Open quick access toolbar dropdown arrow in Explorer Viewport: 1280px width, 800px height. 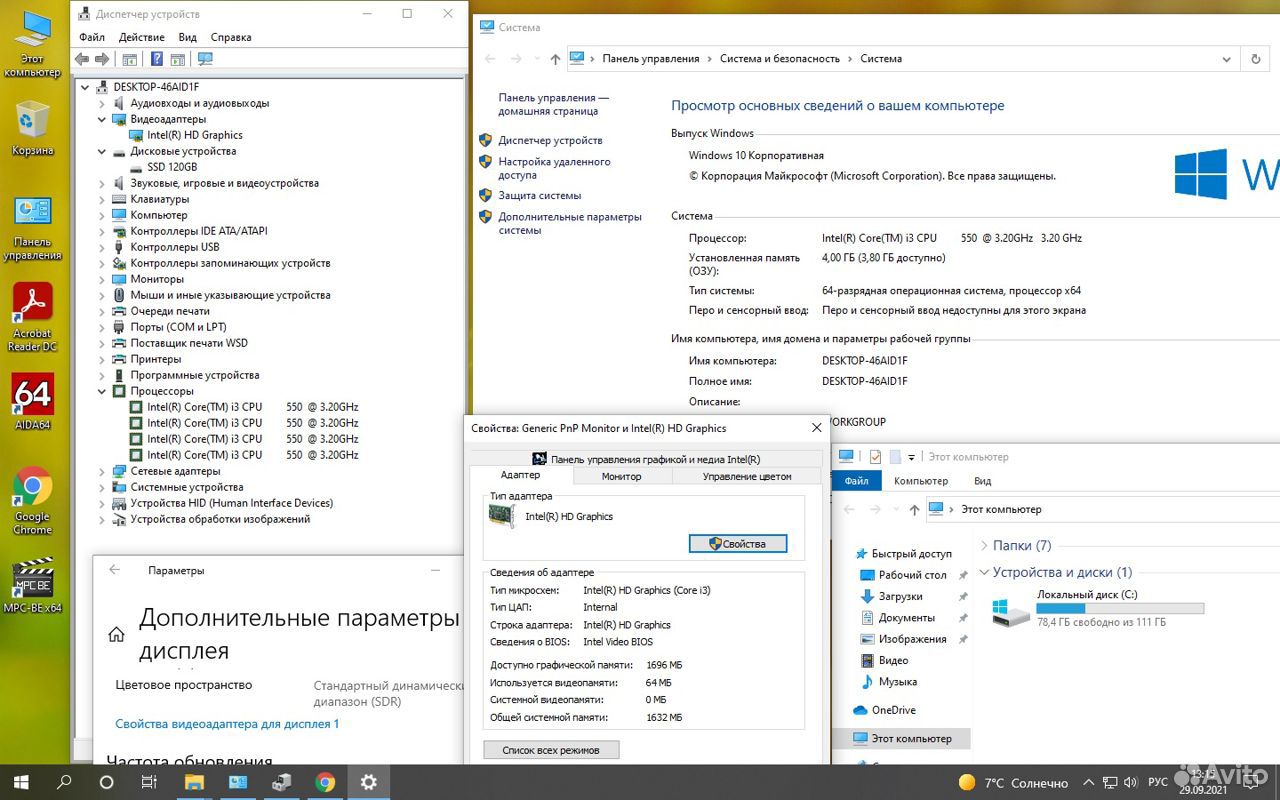coord(911,458)
